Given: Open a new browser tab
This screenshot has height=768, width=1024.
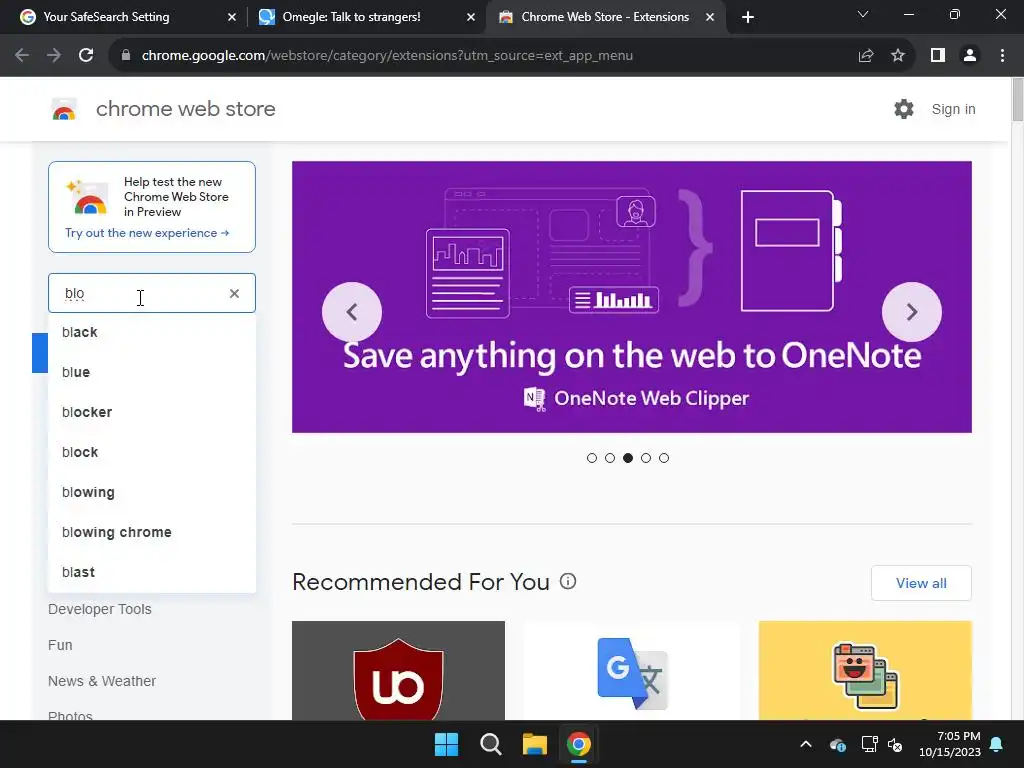Looking at the screenshot, I should pos(748,17).
